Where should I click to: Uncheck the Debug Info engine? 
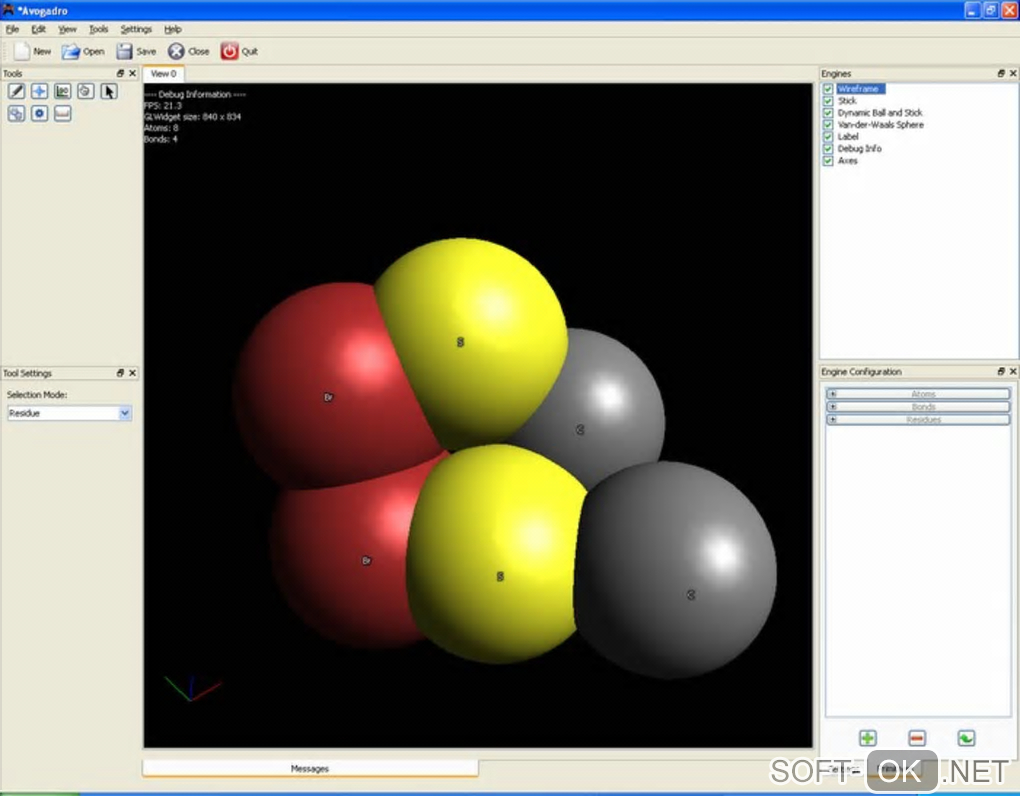coord(828,149)
